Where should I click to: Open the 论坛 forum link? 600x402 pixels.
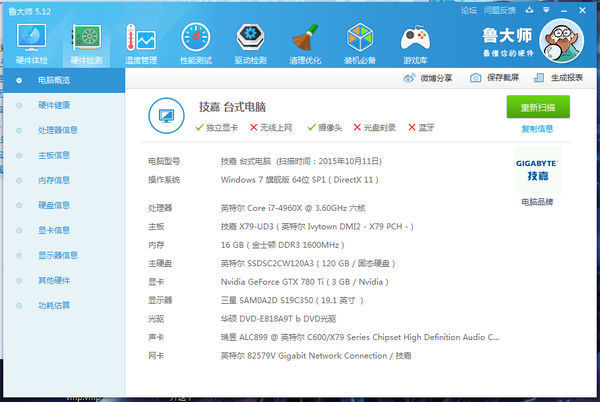click(x=469, y=10)
